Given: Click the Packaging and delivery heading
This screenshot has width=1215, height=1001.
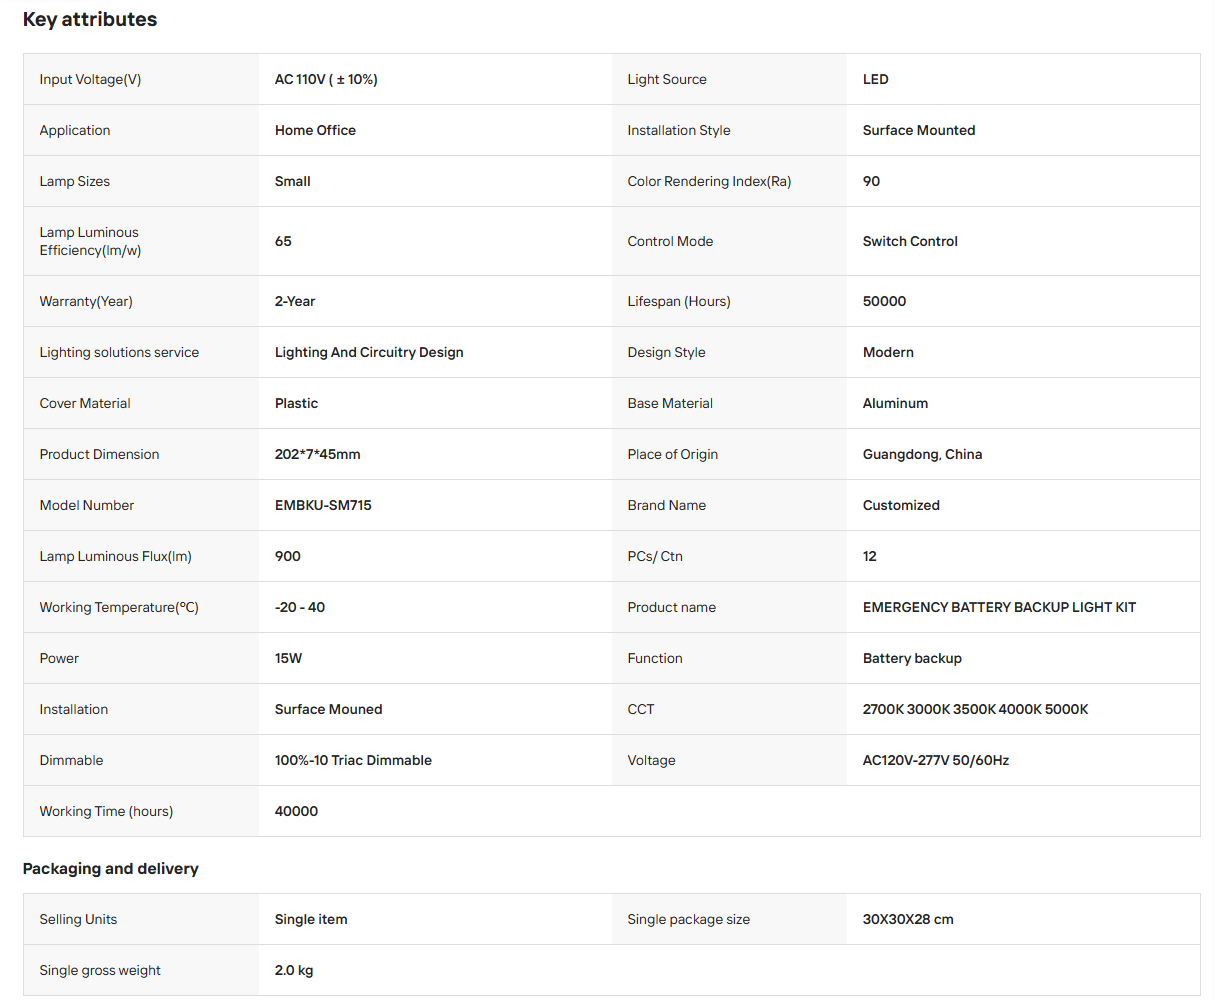Looking at the screenshot, I should point(111,868).
